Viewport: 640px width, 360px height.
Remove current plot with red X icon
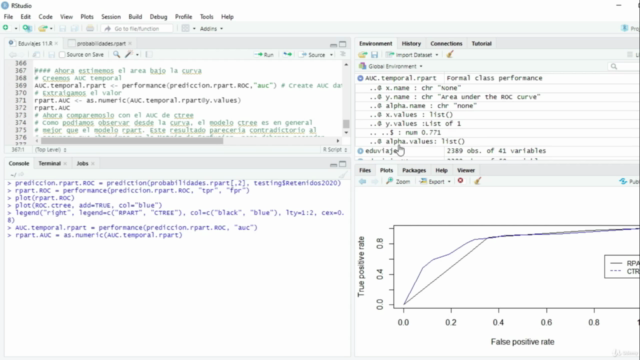pyautogui.click(x=460, y=181)
